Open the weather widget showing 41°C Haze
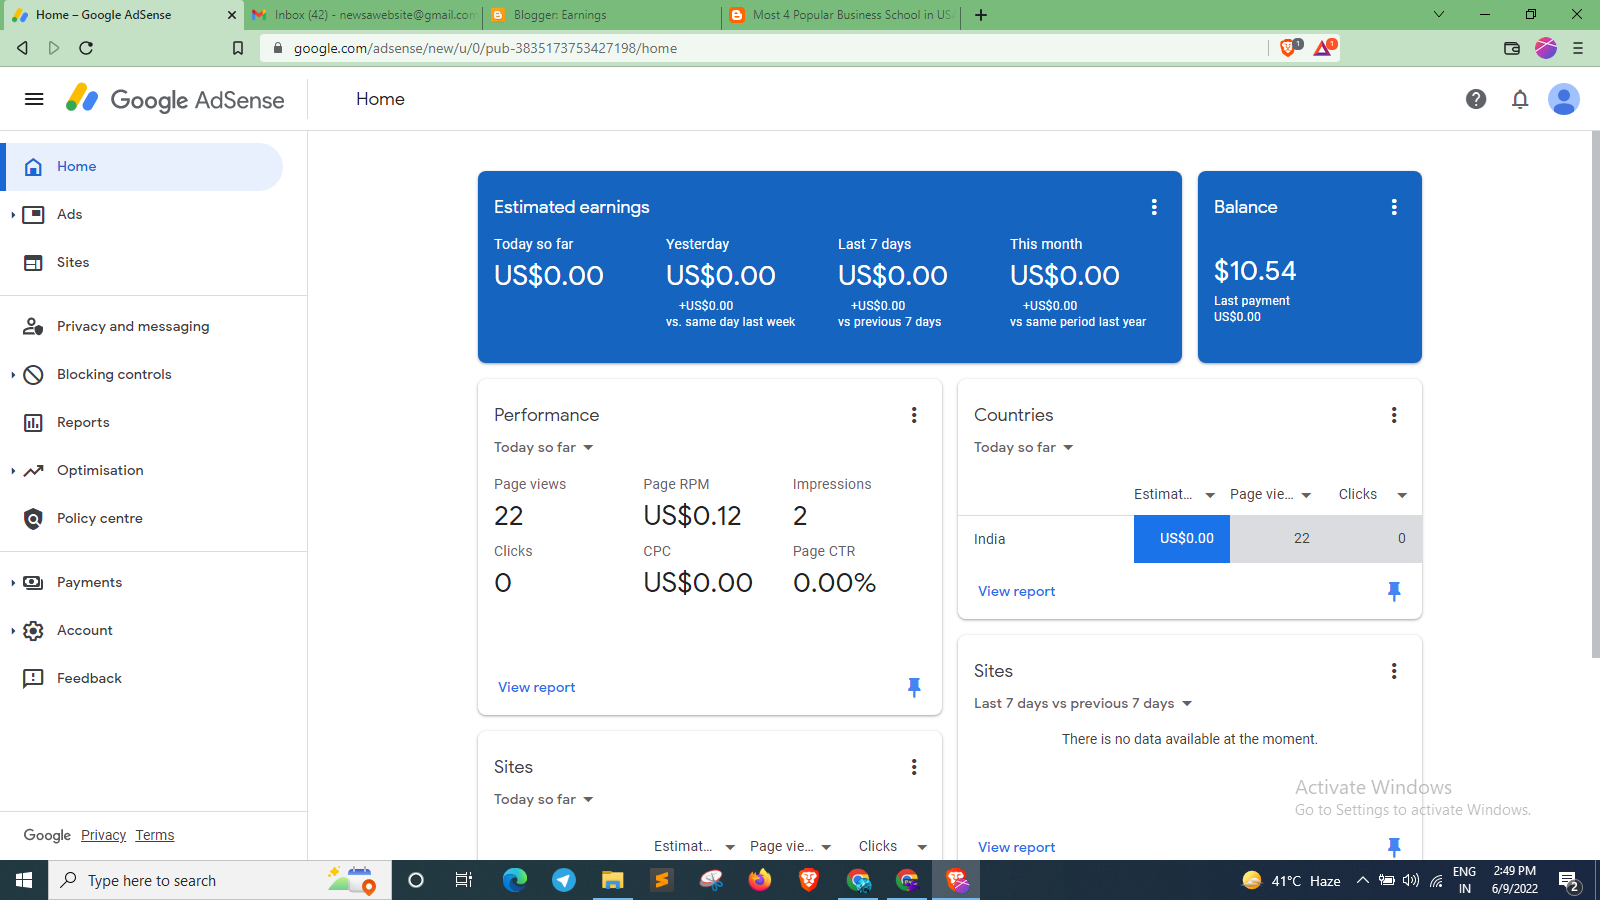The width and height of the screenshot is (1600, 900). pyautogui.click(x=1291, y=880)
